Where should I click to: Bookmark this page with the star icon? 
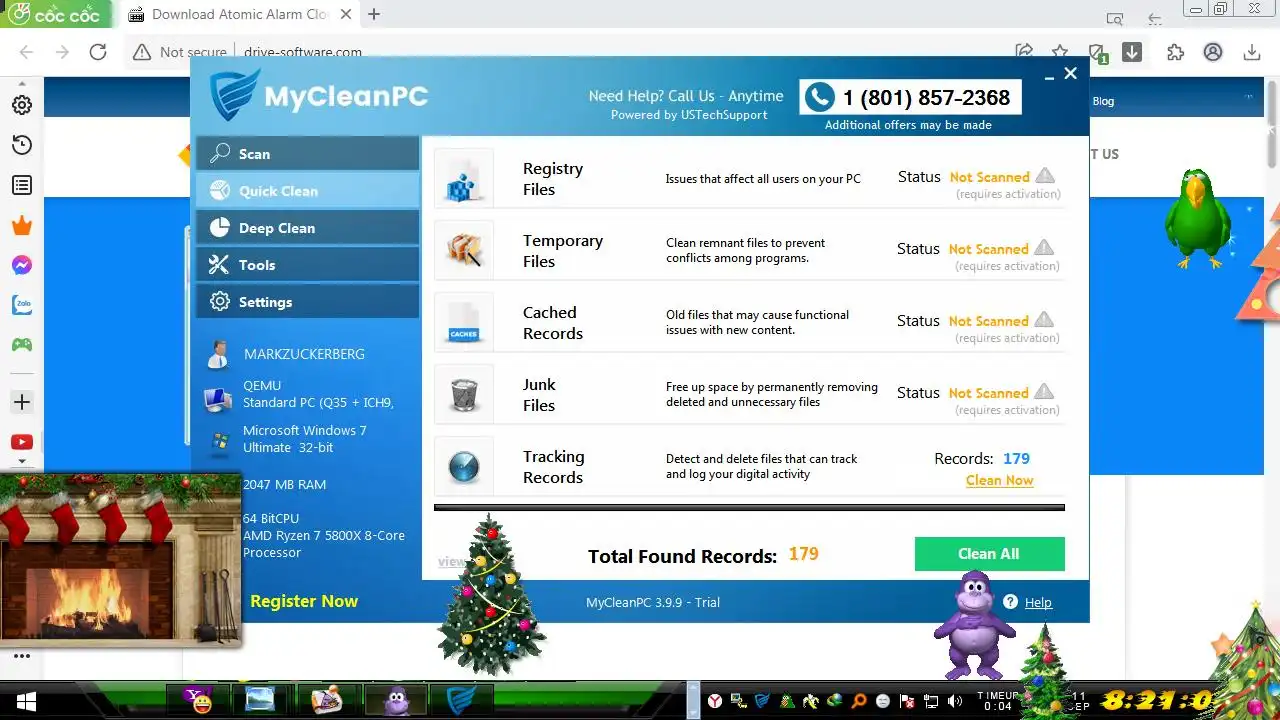[1060, 52]
